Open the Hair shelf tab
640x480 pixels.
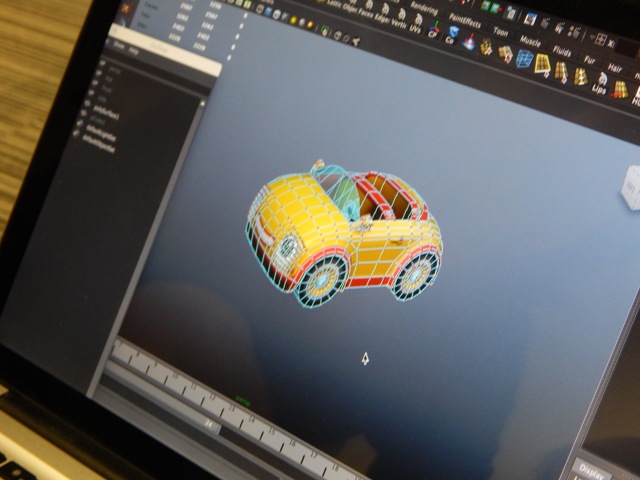614,67
